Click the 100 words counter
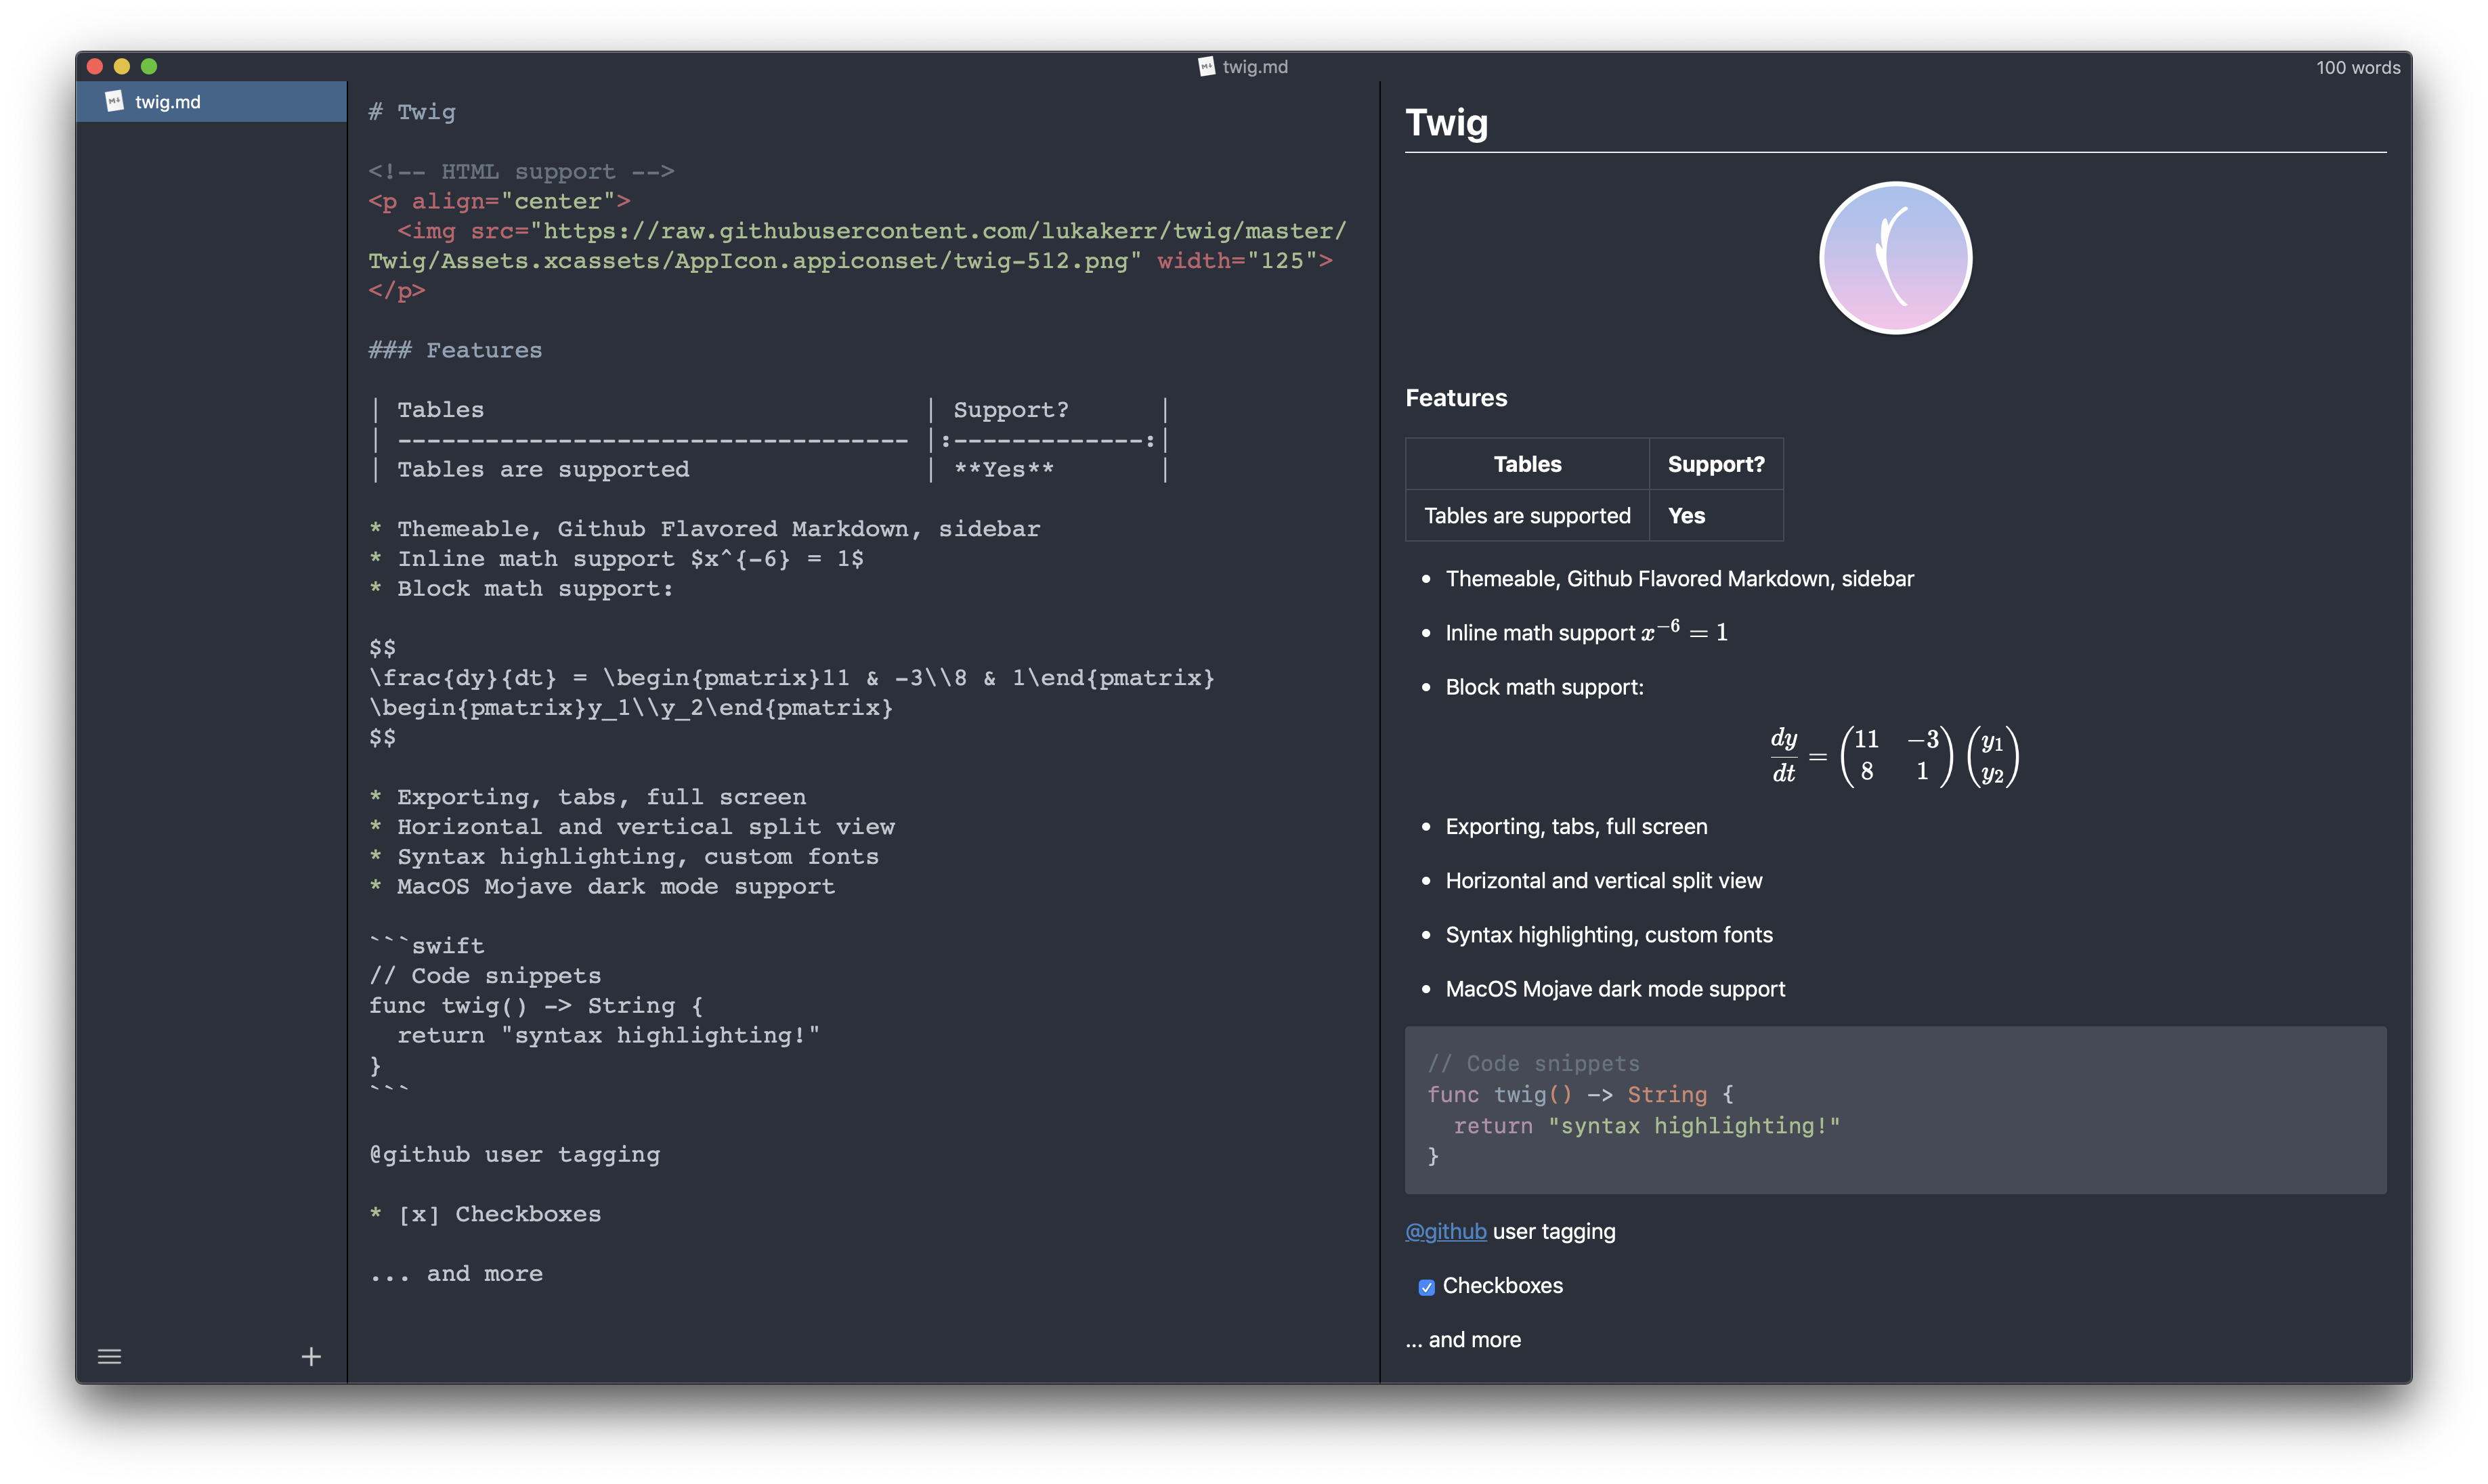 point(2357,67)
